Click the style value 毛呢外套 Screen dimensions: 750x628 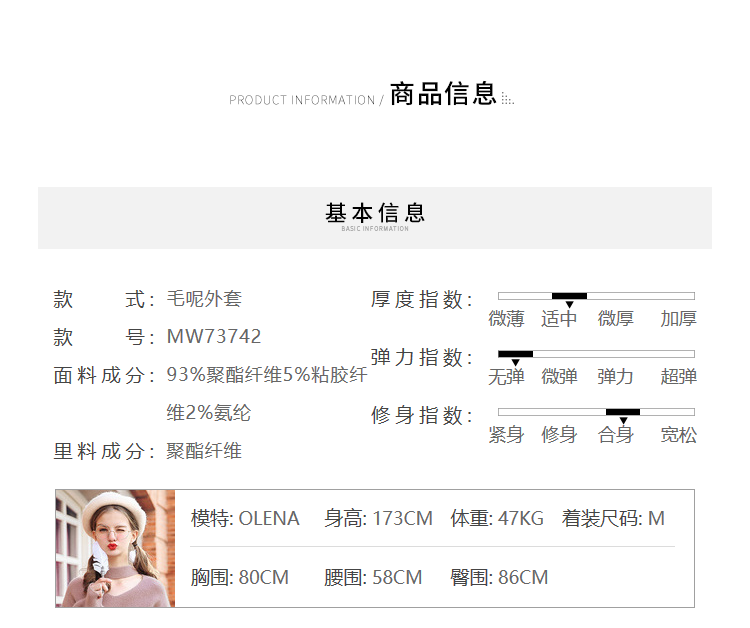204,299
